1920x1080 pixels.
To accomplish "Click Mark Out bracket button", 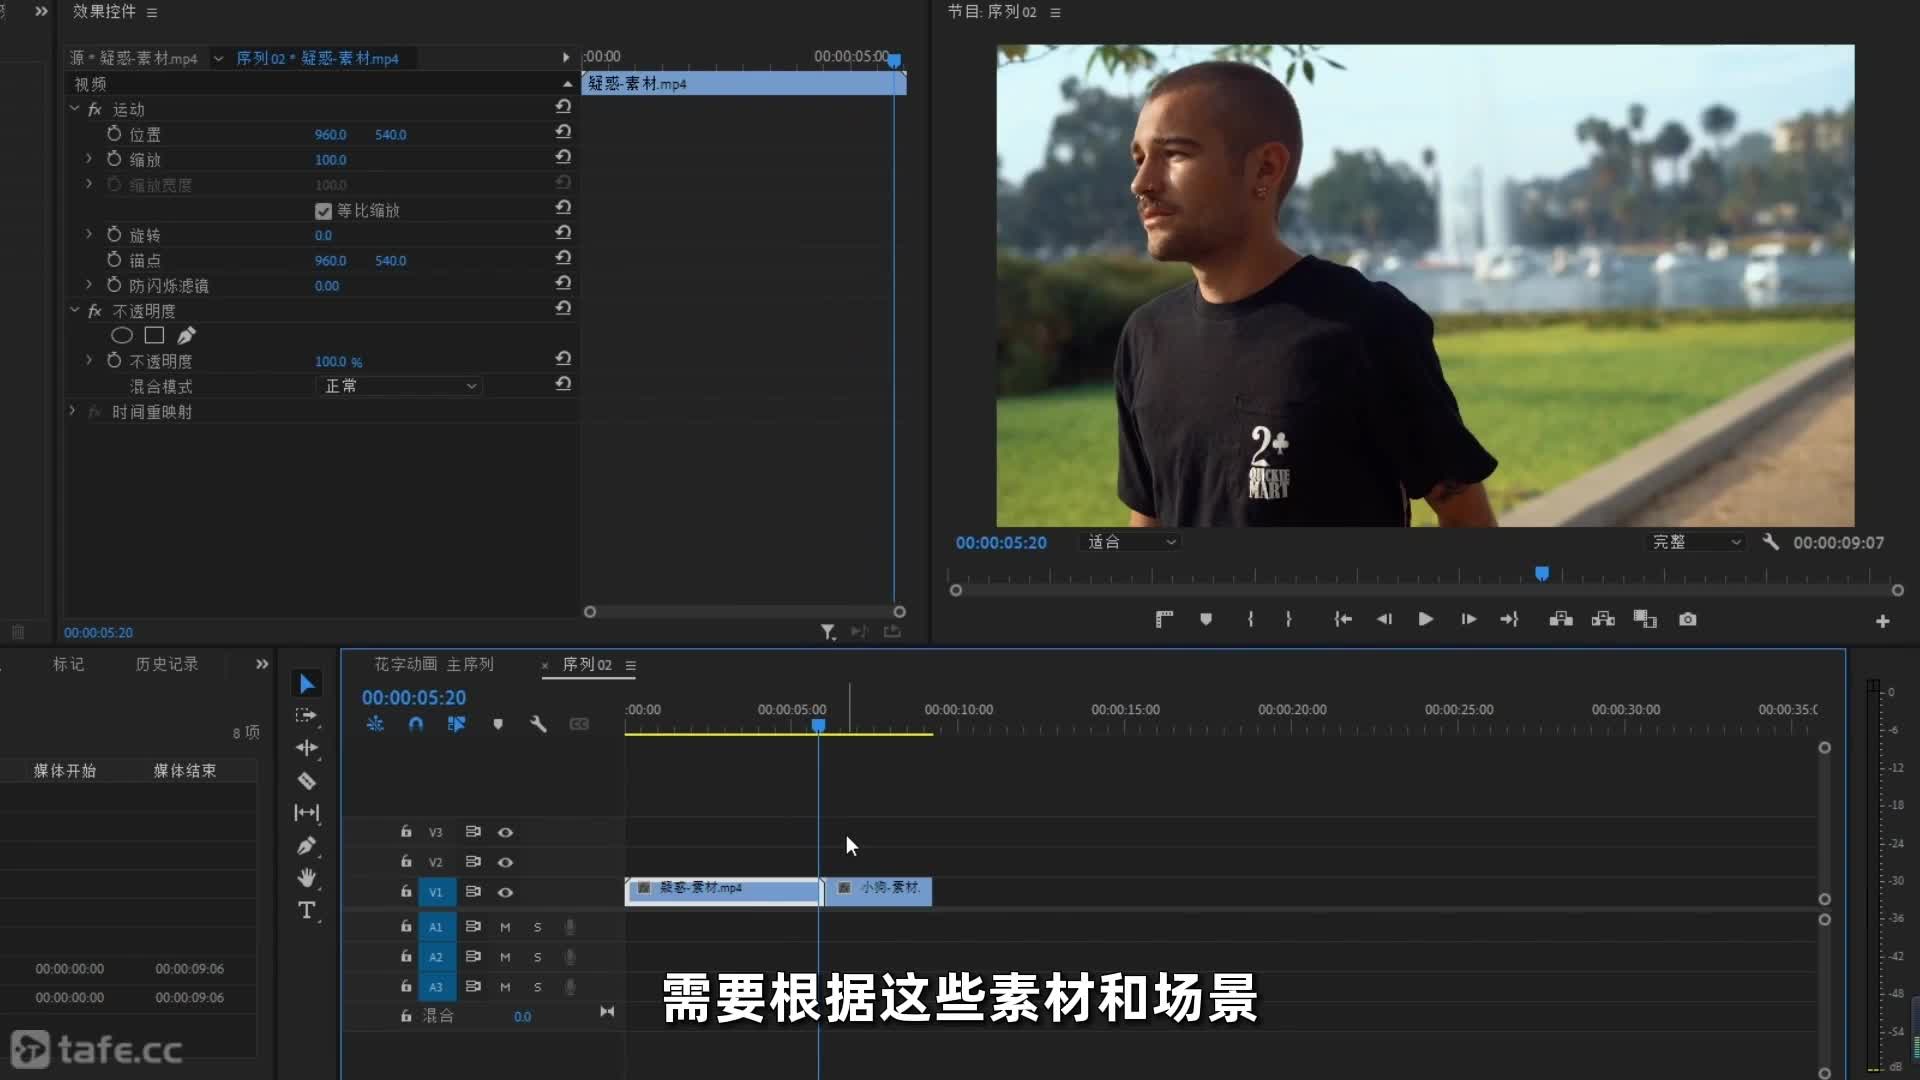I will click(x=1288, y=620).
